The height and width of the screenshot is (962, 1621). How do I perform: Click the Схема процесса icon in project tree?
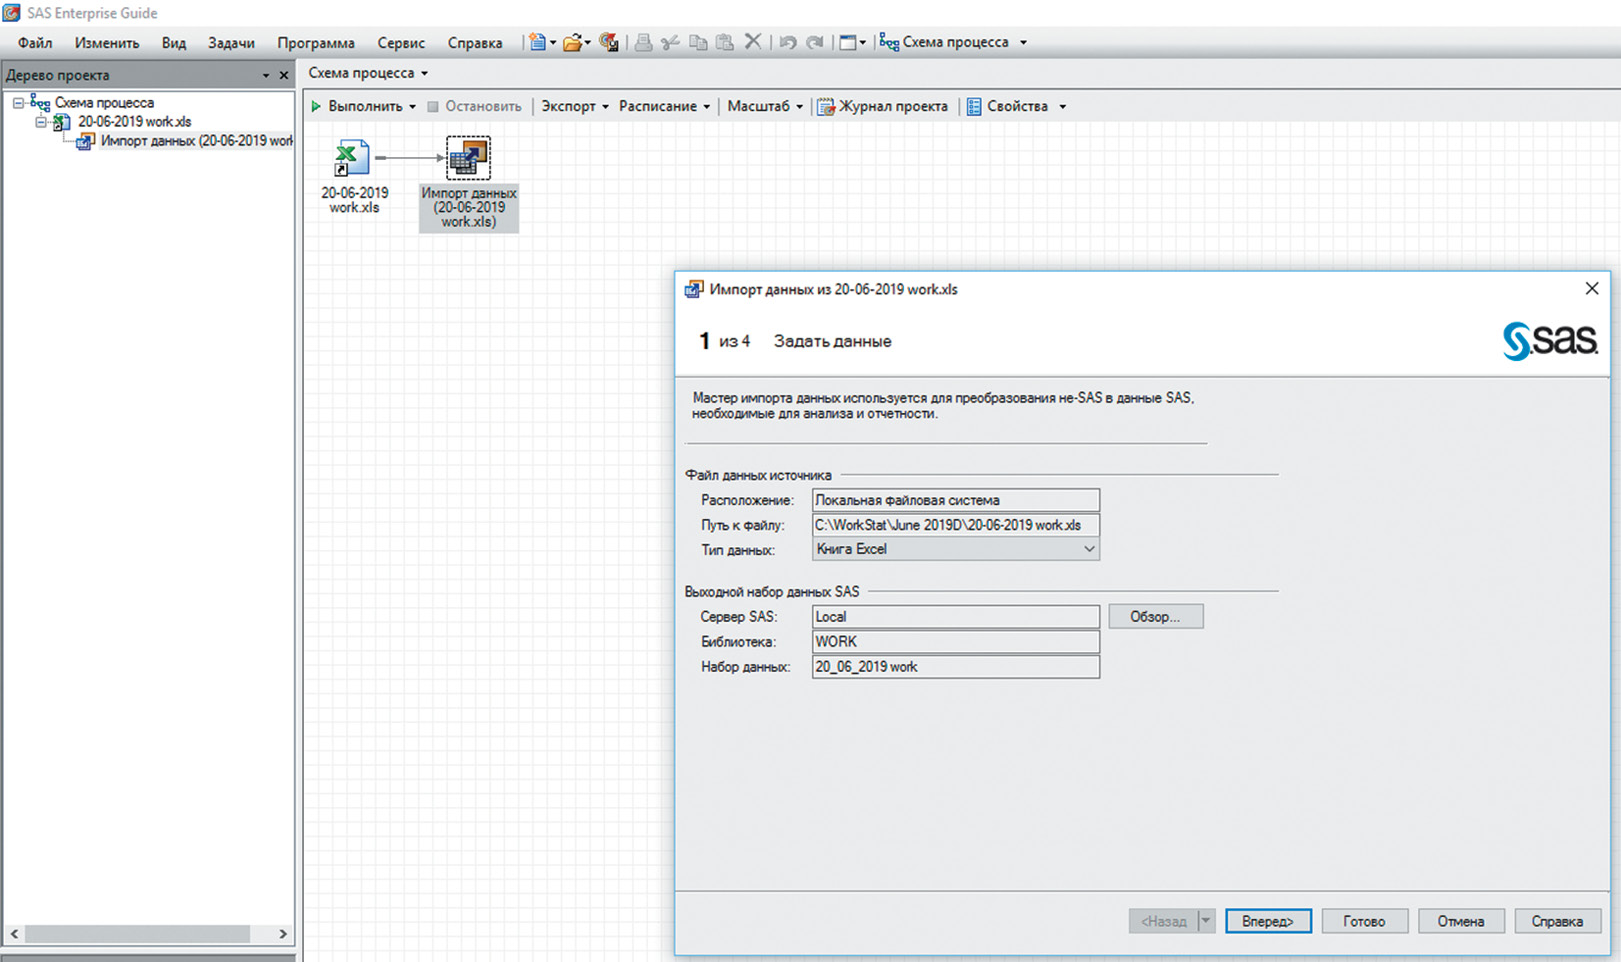(x=40, y=102)
